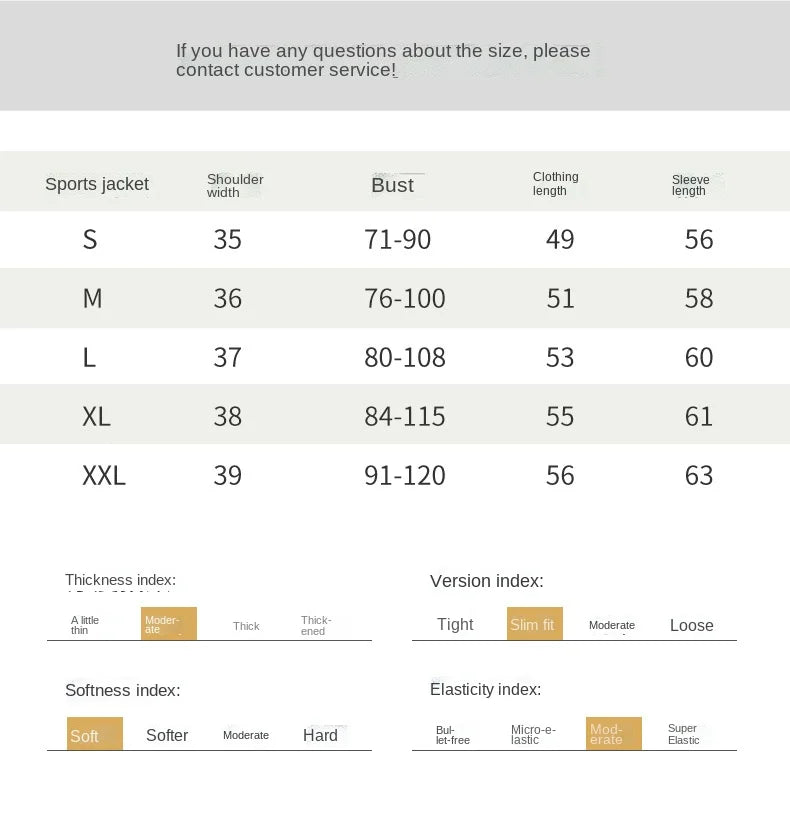This screenshot has height=824, width=790.
Task: Choose the Loose version option
Action: coord(691,625)
